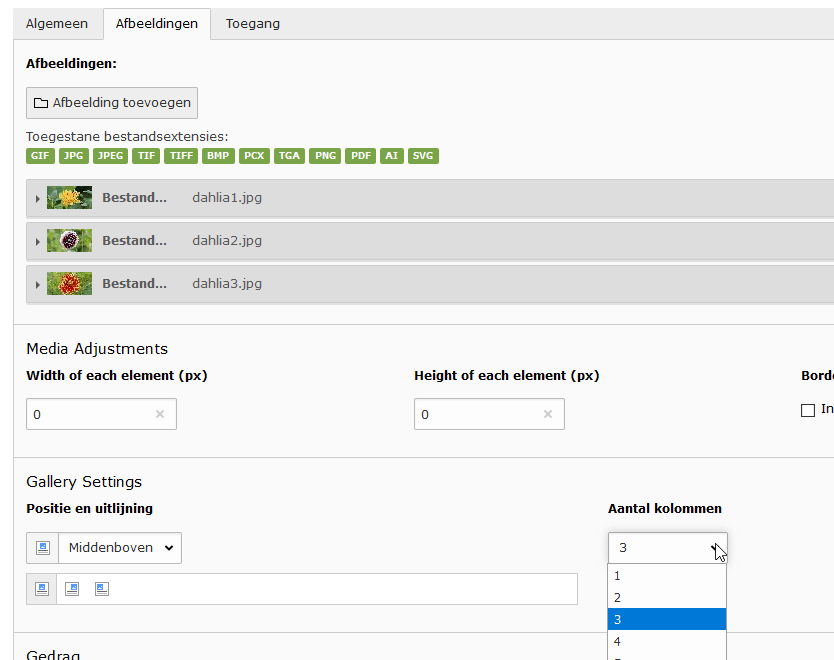Switch to the Toegang tab
The width and height of the screenshot is (834, 660).
252,24
